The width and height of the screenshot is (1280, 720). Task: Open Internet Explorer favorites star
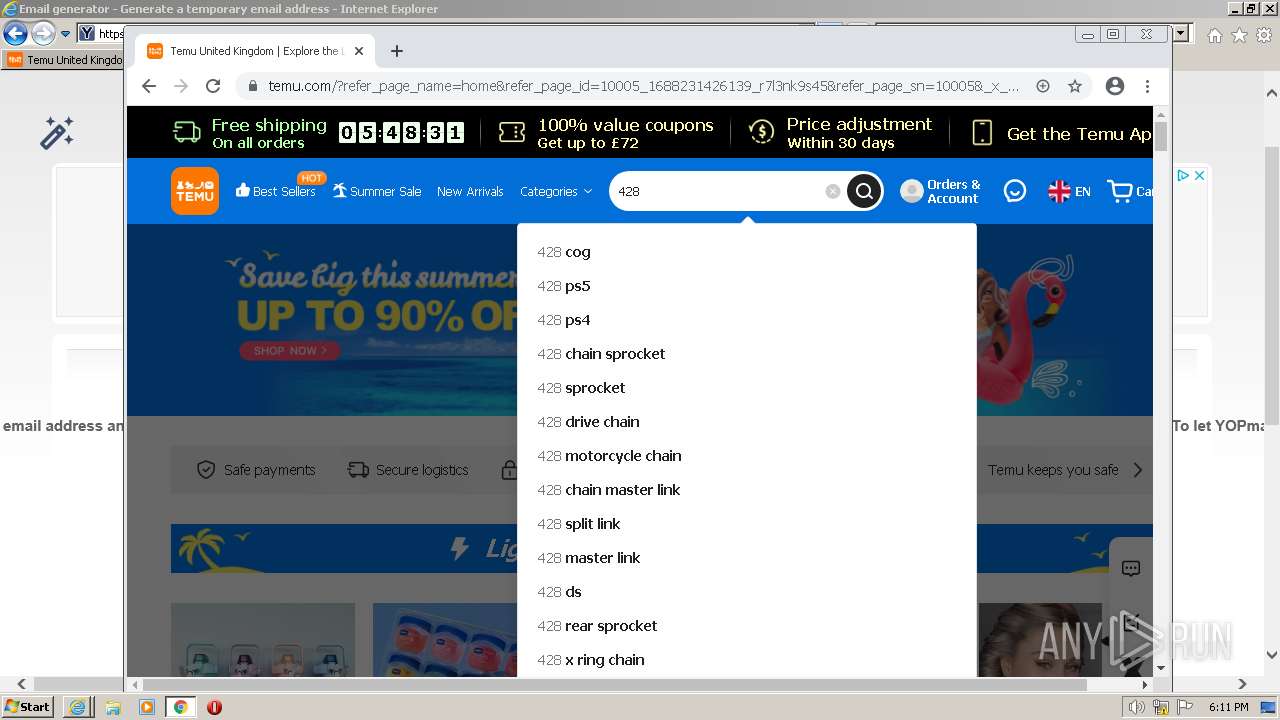point(1239,35)
